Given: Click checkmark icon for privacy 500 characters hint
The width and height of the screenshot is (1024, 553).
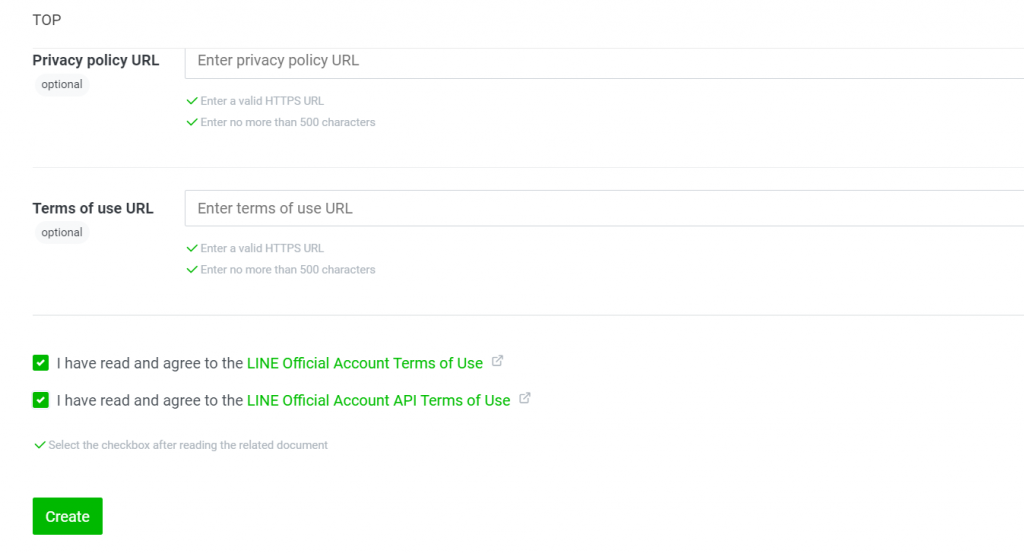Looking at the screenshot, I should pos(192,122).
